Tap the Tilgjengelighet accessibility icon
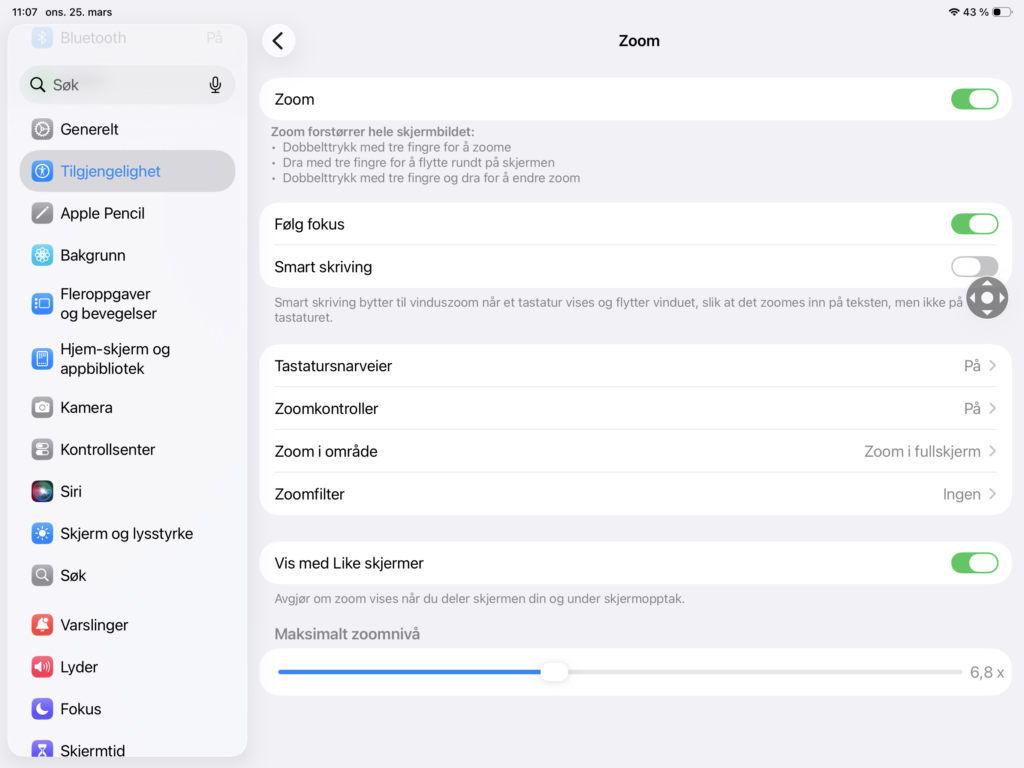Image resolution: width=1024 pixels, height=768 pixels. pyautogui.click(x=42, y=171)
